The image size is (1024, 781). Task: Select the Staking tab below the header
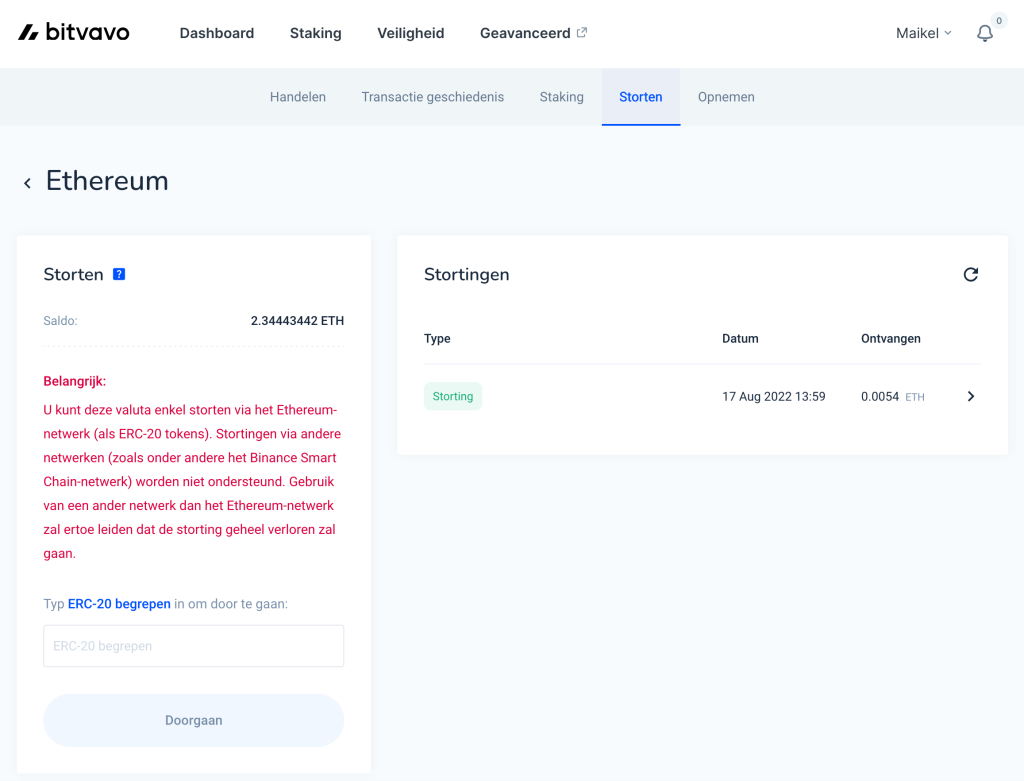(561, 96)
